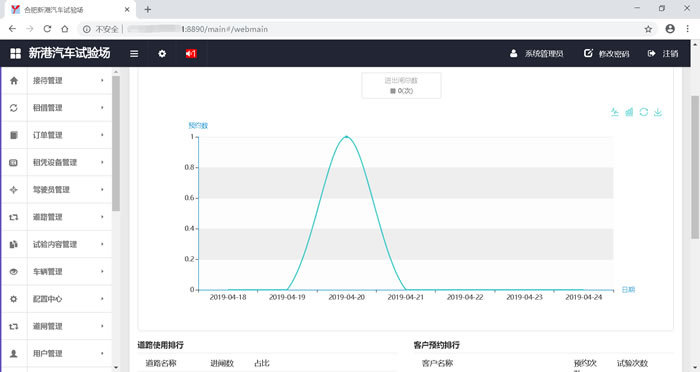Click 修改密码 in header
This screenshot has height=372, width=700.
tap(607, 54)
